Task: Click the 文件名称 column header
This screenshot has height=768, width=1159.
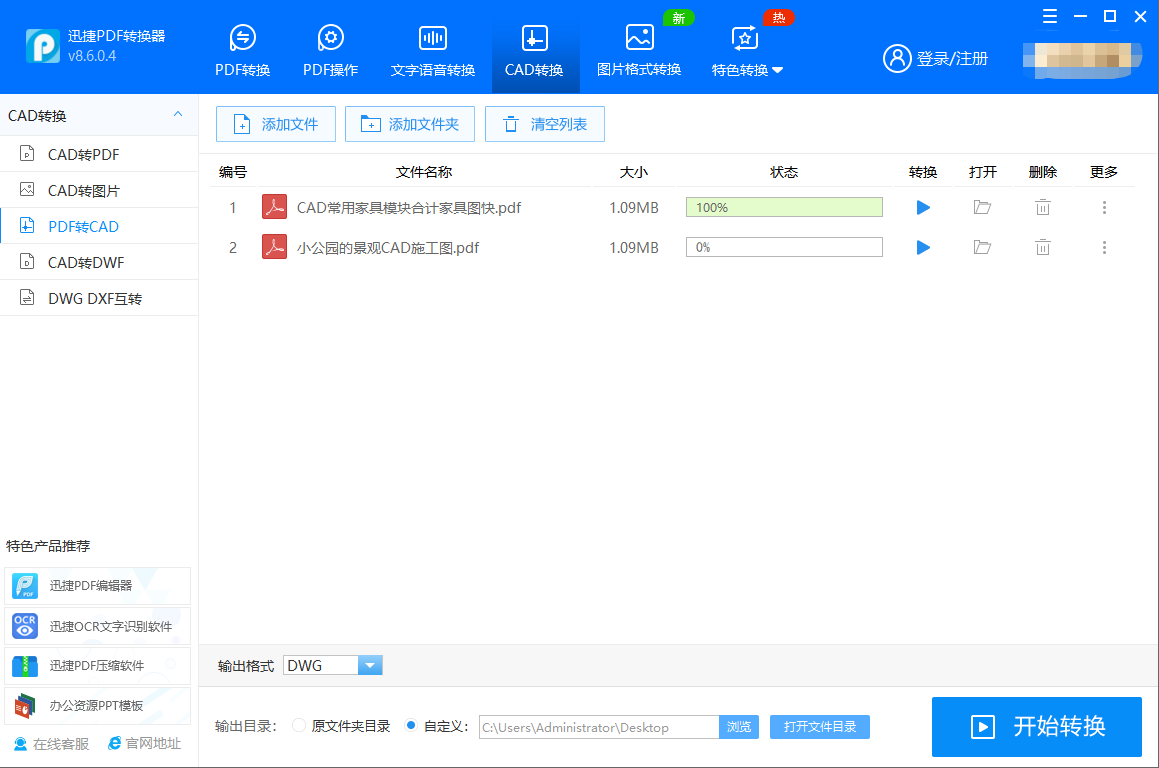Action: point(424,172)
